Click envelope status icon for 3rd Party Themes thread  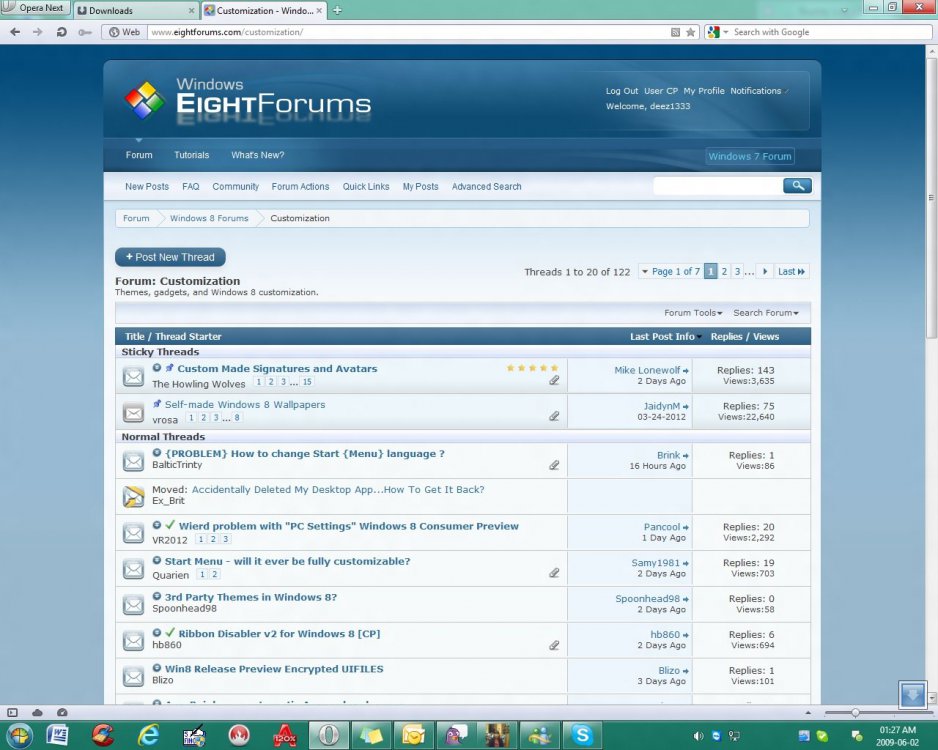click(x=133, y=605)
